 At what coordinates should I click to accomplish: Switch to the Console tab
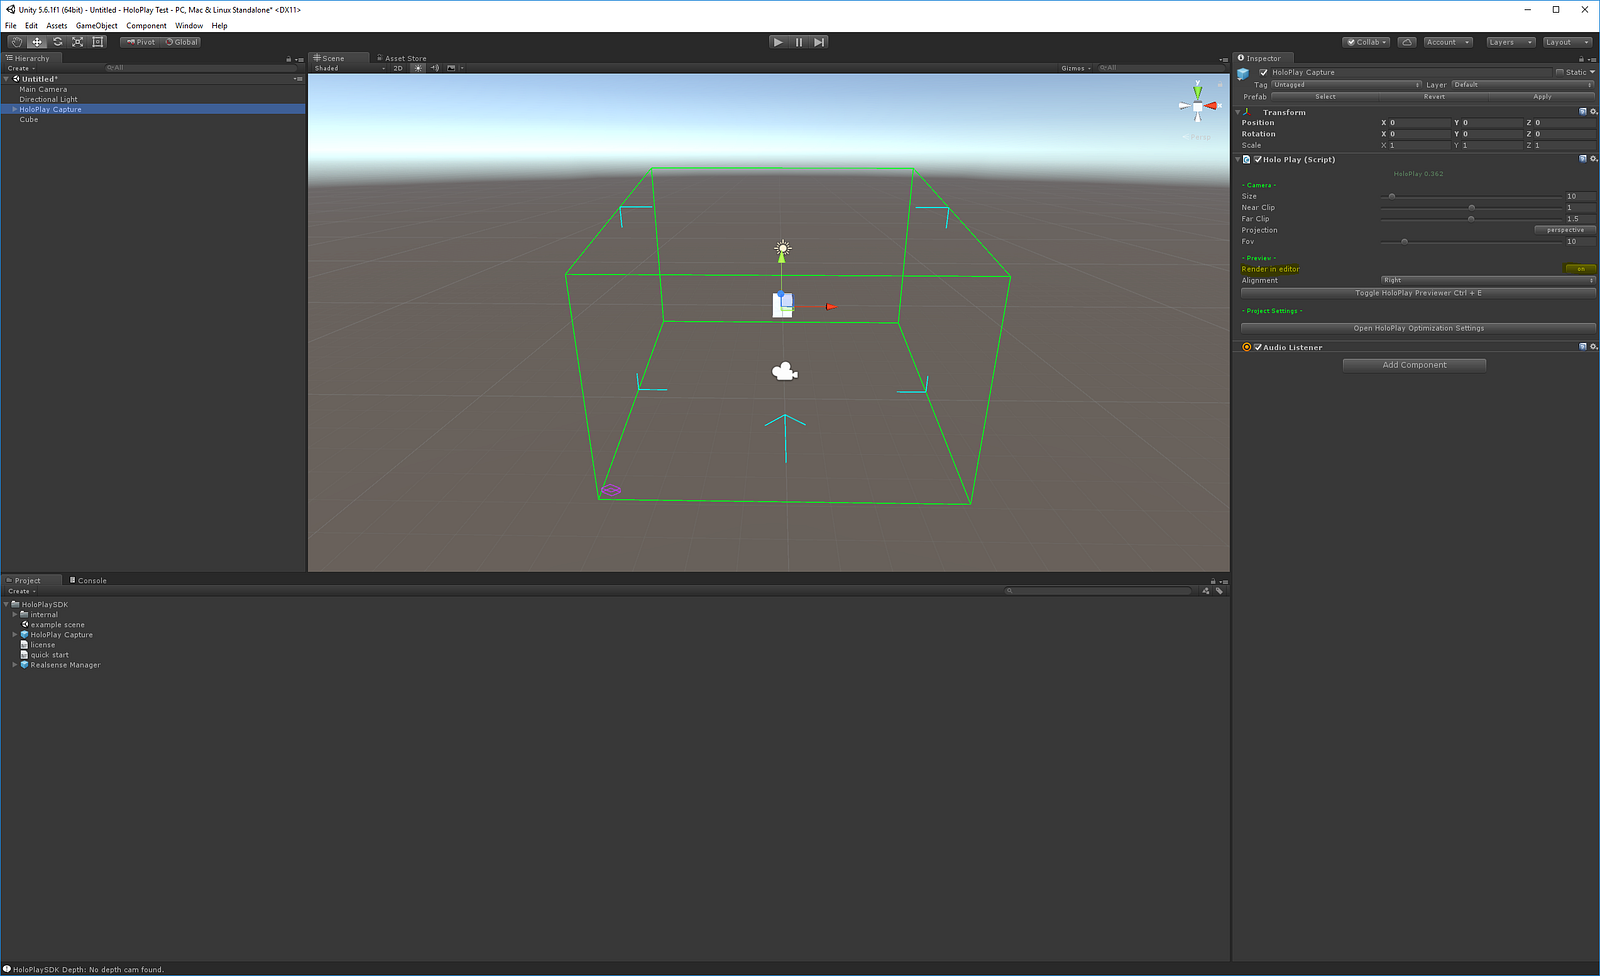[x=88, y=580]
